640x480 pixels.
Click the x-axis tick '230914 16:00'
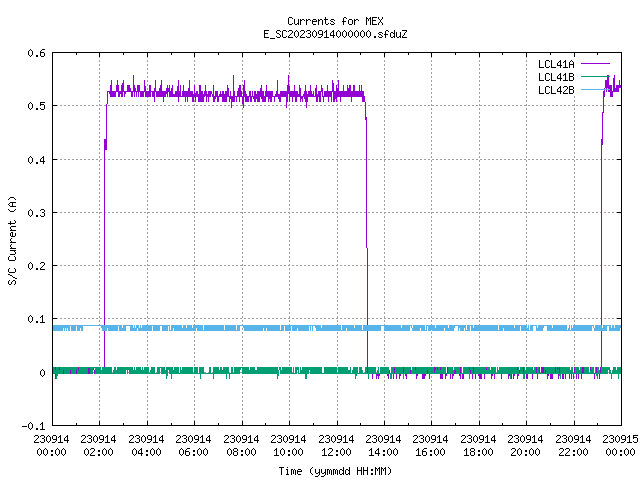coord(431,446)
